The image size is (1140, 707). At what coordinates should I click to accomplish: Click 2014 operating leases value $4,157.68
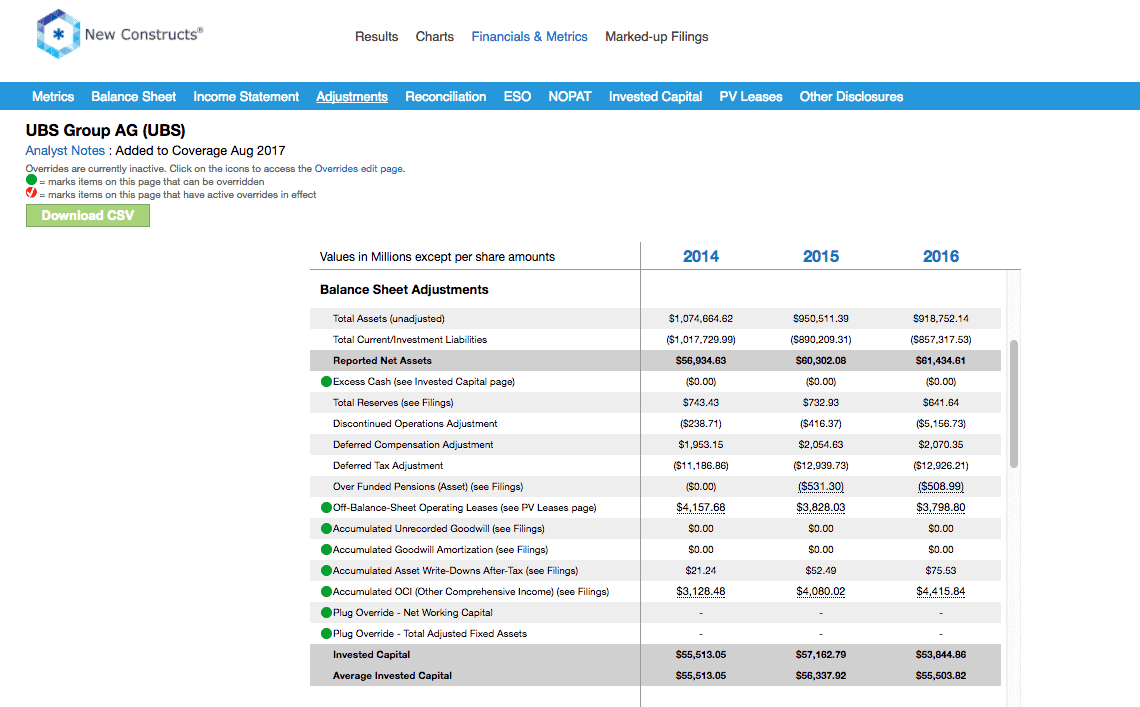(701, 508)
